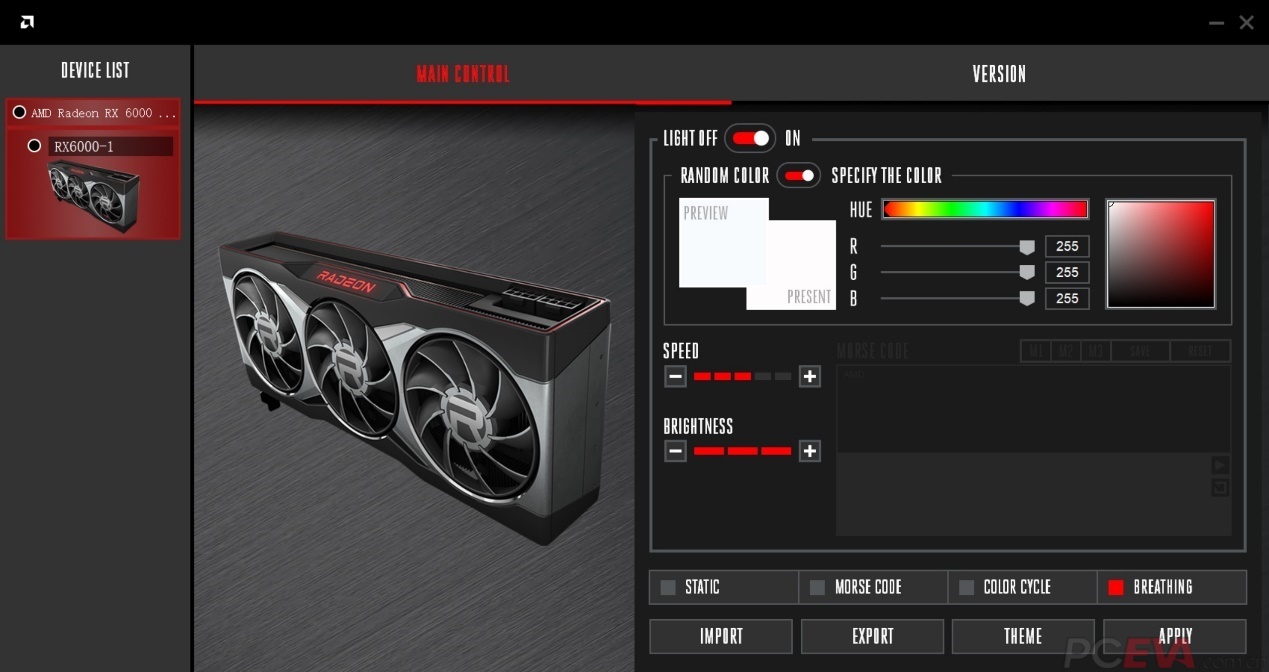
Task: Switch to the Main Control tab
Action: click(x=463, y=74)
